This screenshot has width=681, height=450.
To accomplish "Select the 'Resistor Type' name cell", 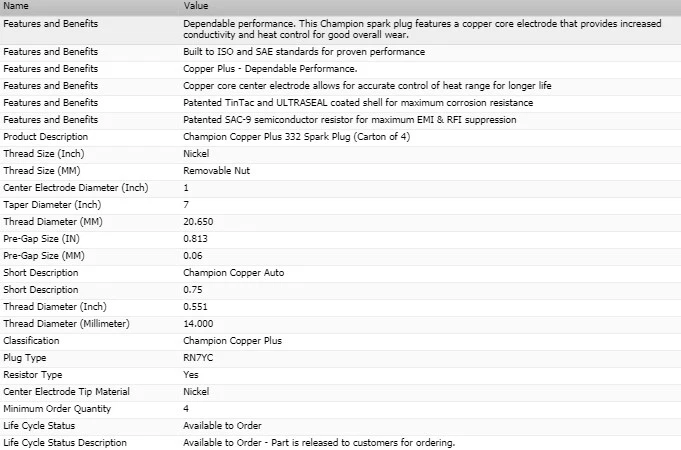I will 33,375.
